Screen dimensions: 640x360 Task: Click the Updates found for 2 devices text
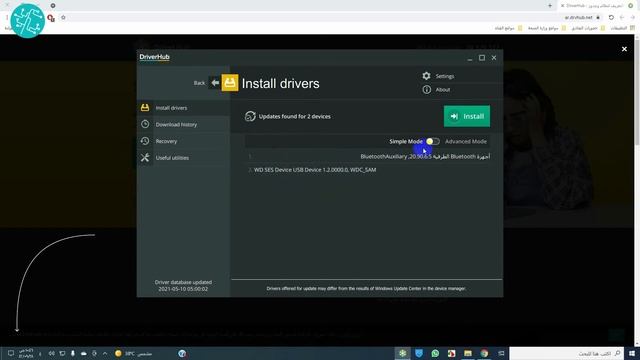[294, 116]
